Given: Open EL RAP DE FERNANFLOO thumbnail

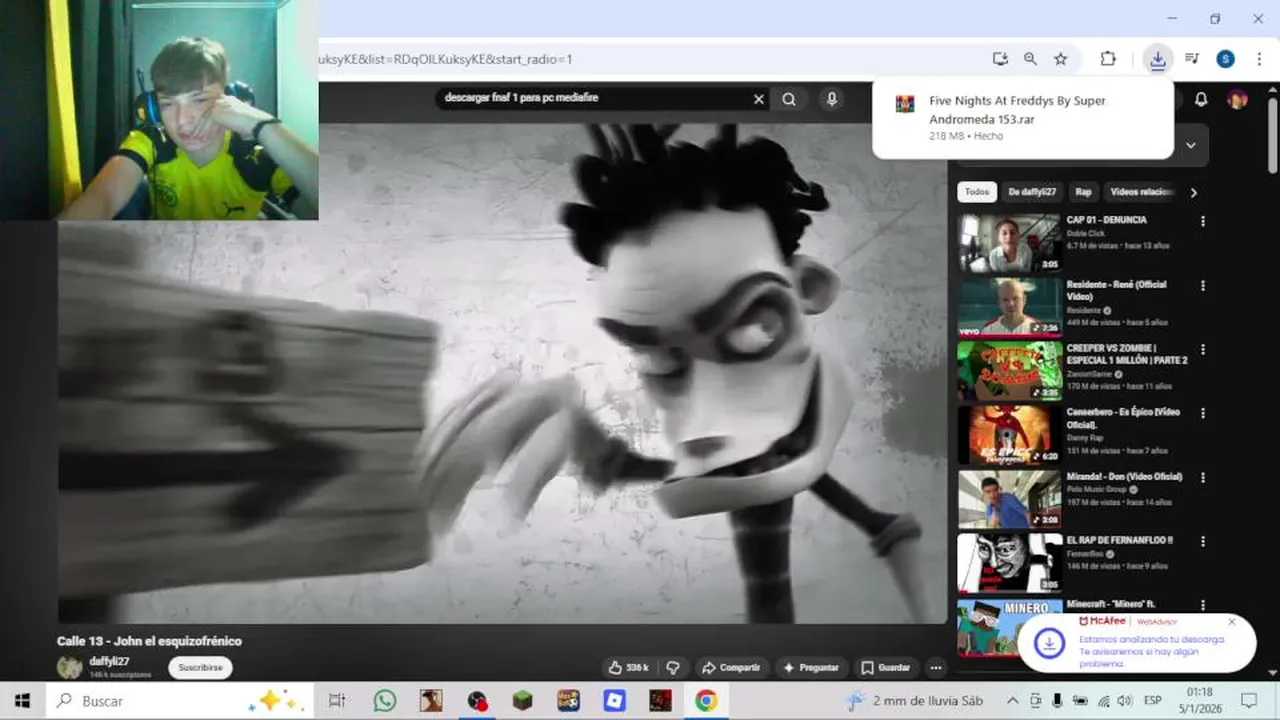Looking at the screenshot, I should pos(1010,563).
